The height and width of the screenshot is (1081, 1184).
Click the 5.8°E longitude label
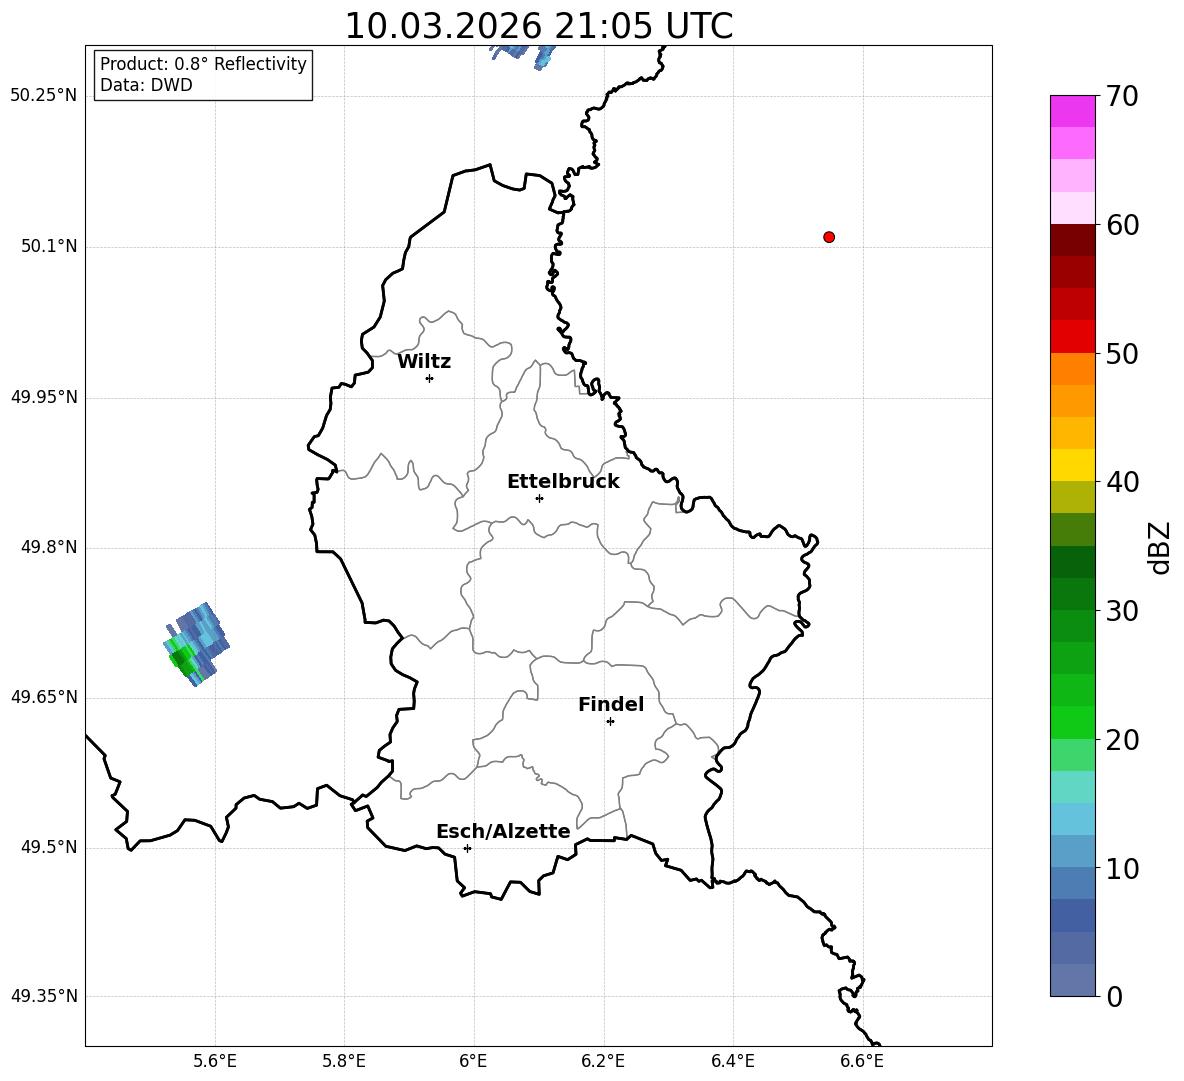coord(344,1061)
